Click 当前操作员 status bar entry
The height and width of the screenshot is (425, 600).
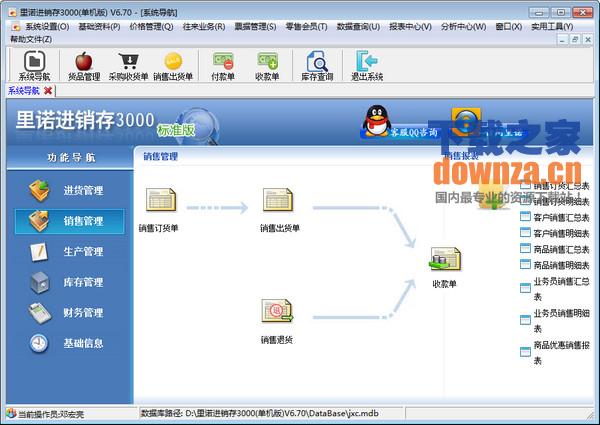[x=51, y=414]
